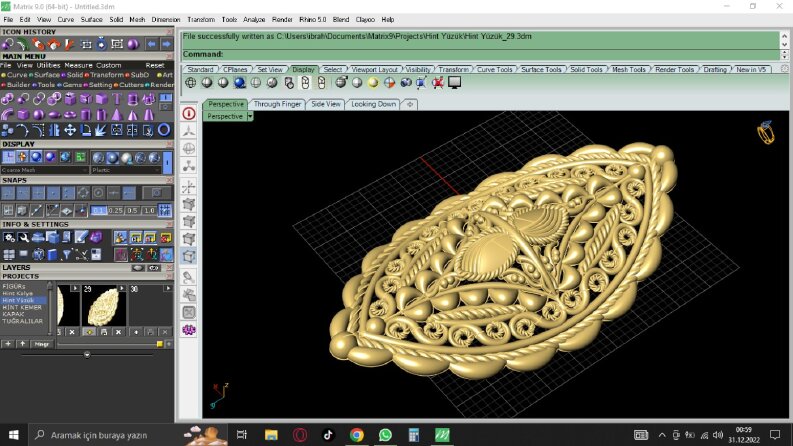Click the Mngr button in Projects
793x446 pixels.
pos(42,344)
